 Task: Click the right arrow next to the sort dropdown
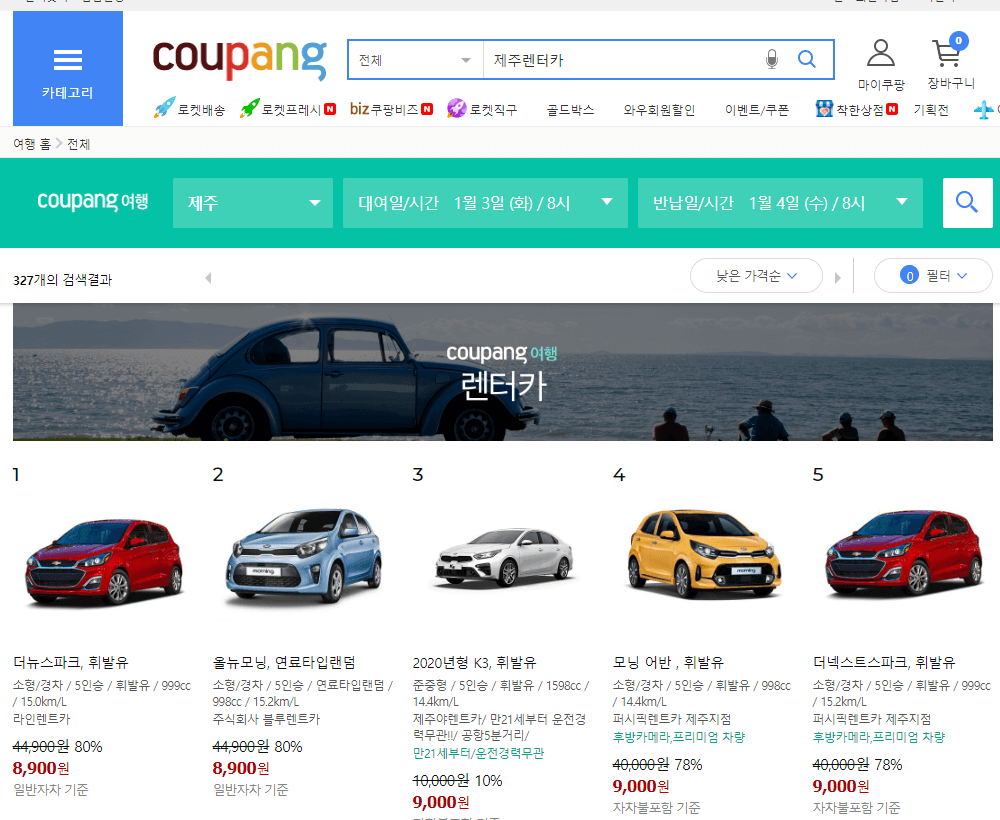point(837,278)
